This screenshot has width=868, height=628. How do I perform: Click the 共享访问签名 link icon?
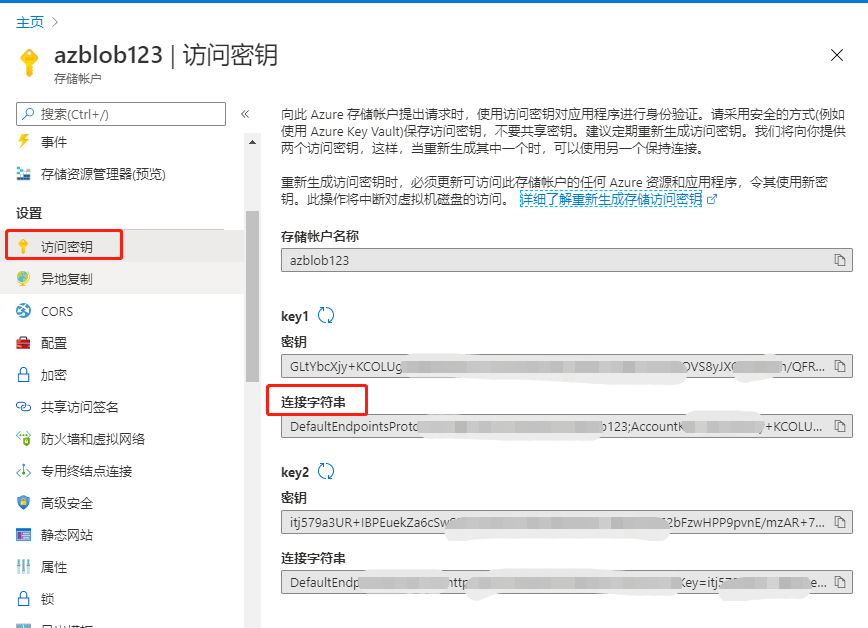coord(23,407)
